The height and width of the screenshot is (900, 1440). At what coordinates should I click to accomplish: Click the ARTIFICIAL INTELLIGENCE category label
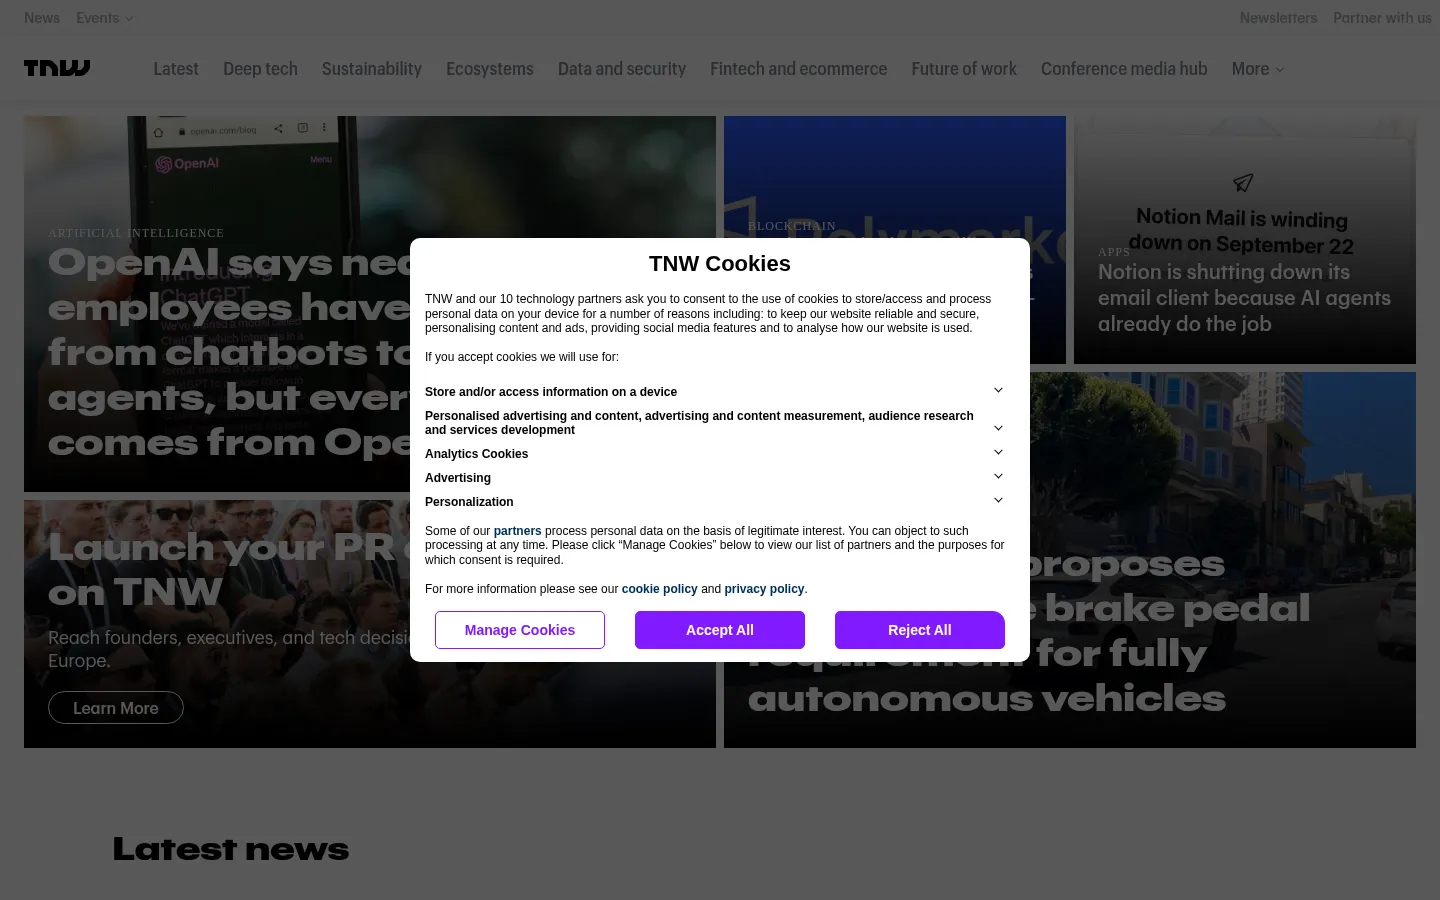point(136,233)
